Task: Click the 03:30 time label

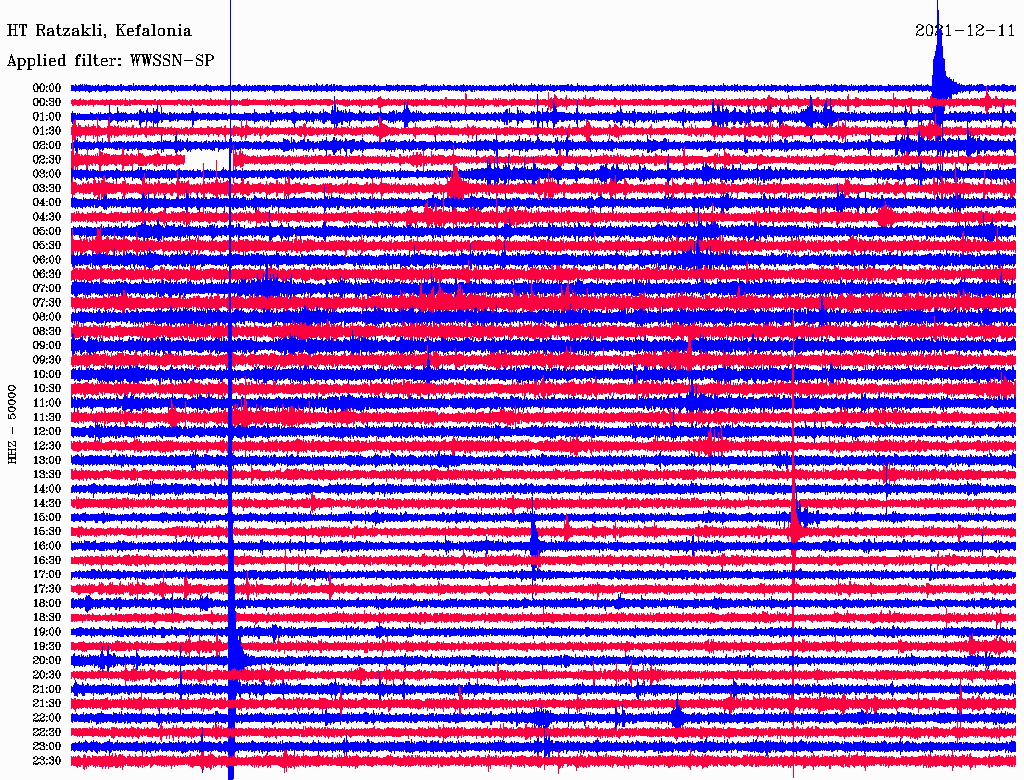Action: (47, 188)
